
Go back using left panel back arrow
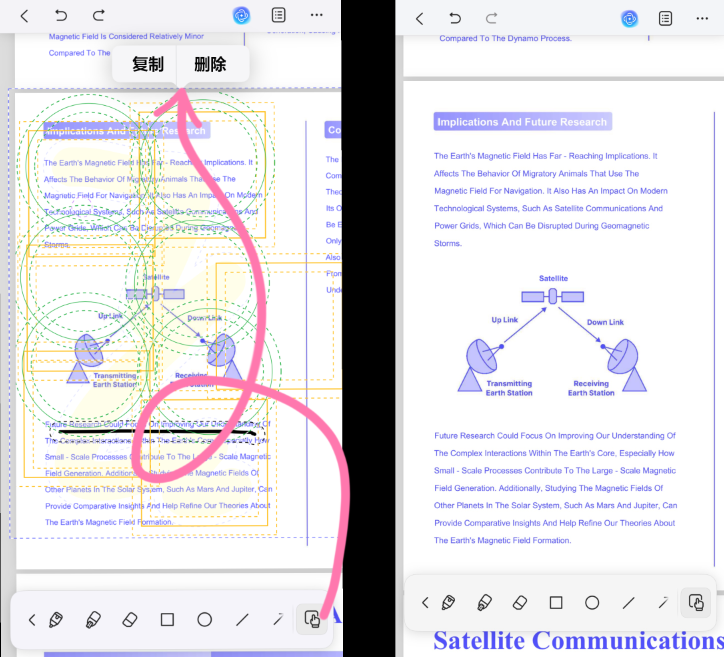[x=25, y=16]
